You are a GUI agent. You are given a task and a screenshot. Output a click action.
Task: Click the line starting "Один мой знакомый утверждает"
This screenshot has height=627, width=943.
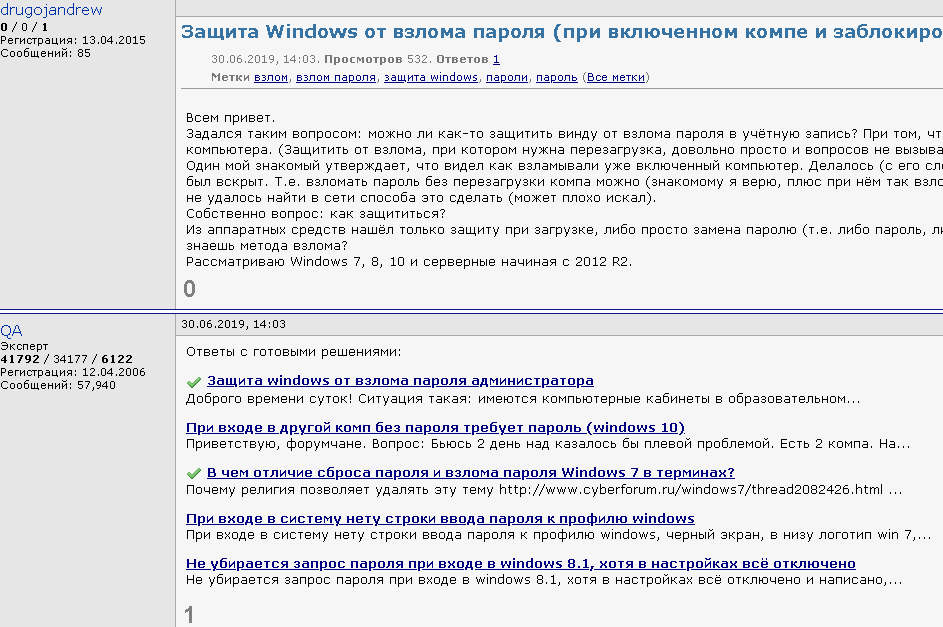(x=564, y=166)
